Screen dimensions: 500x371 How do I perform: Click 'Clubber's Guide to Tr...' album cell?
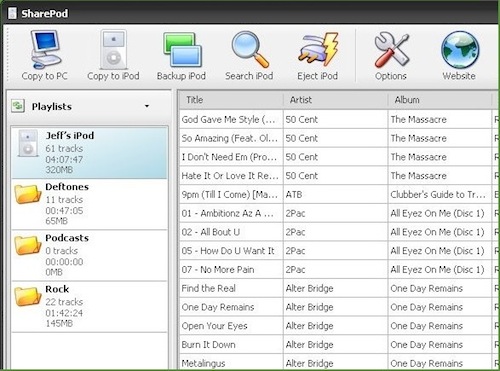point(440,194)
